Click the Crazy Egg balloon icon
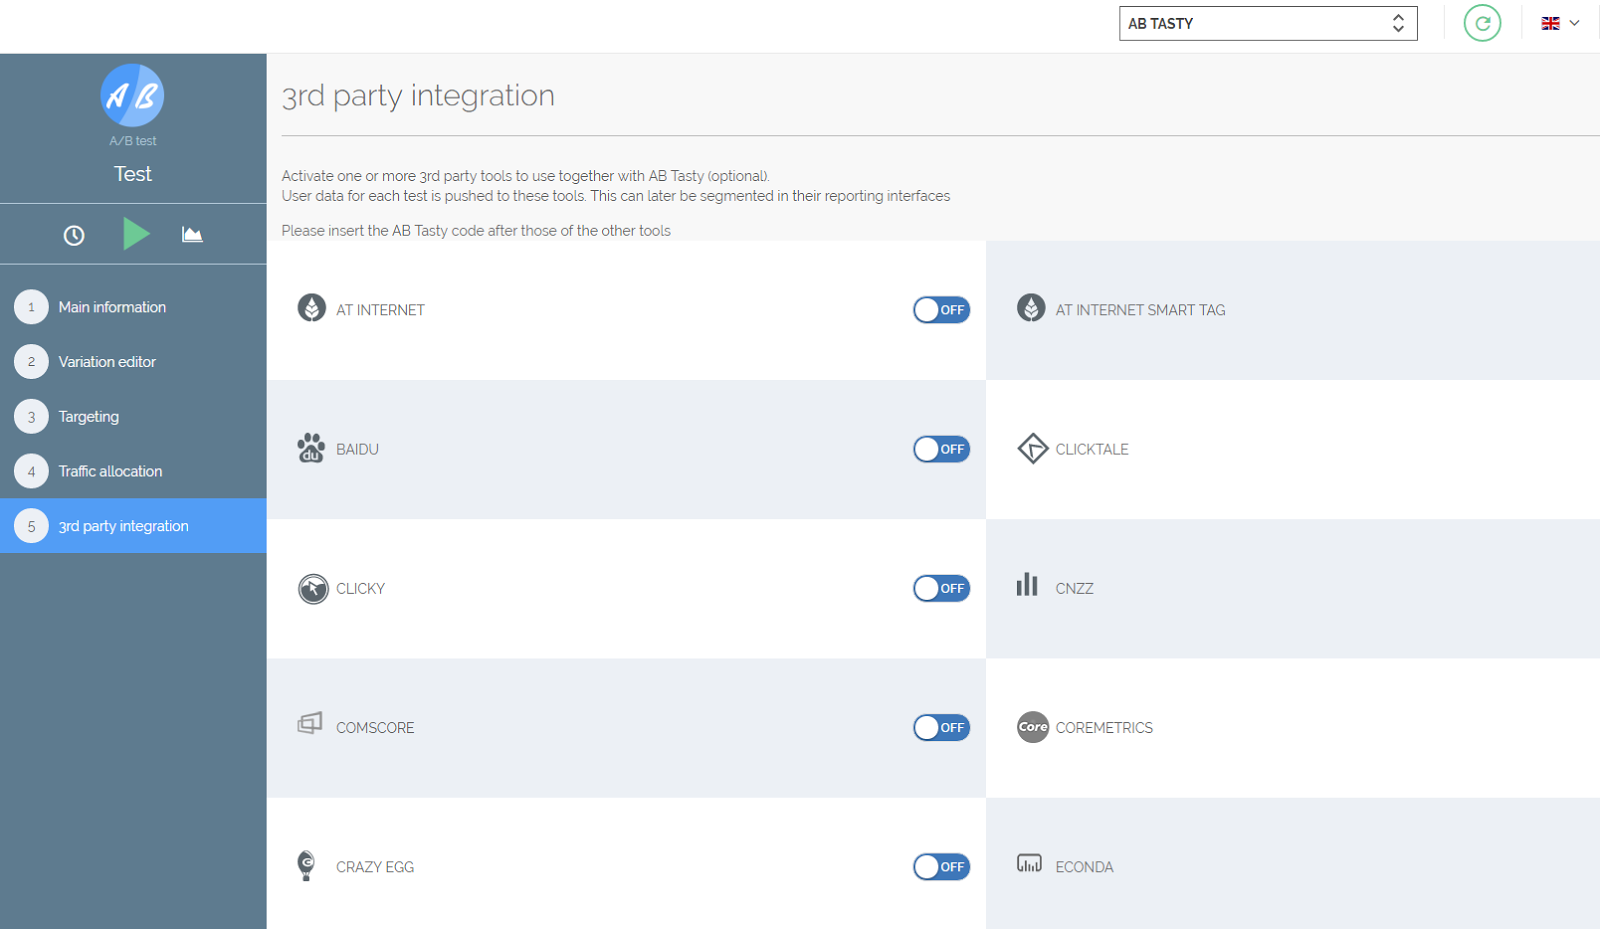This screenshot has height=929, width=1600. (307, 866)
